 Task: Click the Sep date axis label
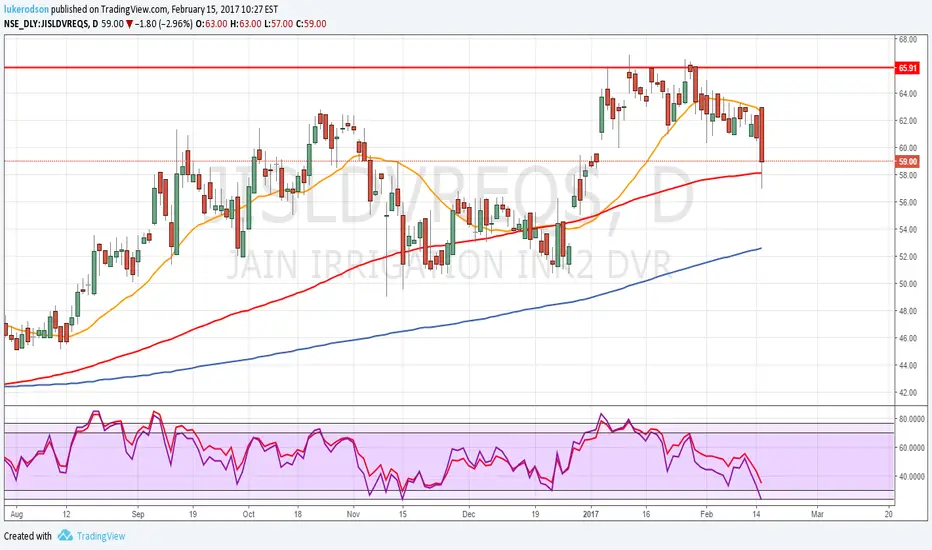coord(138,514)
